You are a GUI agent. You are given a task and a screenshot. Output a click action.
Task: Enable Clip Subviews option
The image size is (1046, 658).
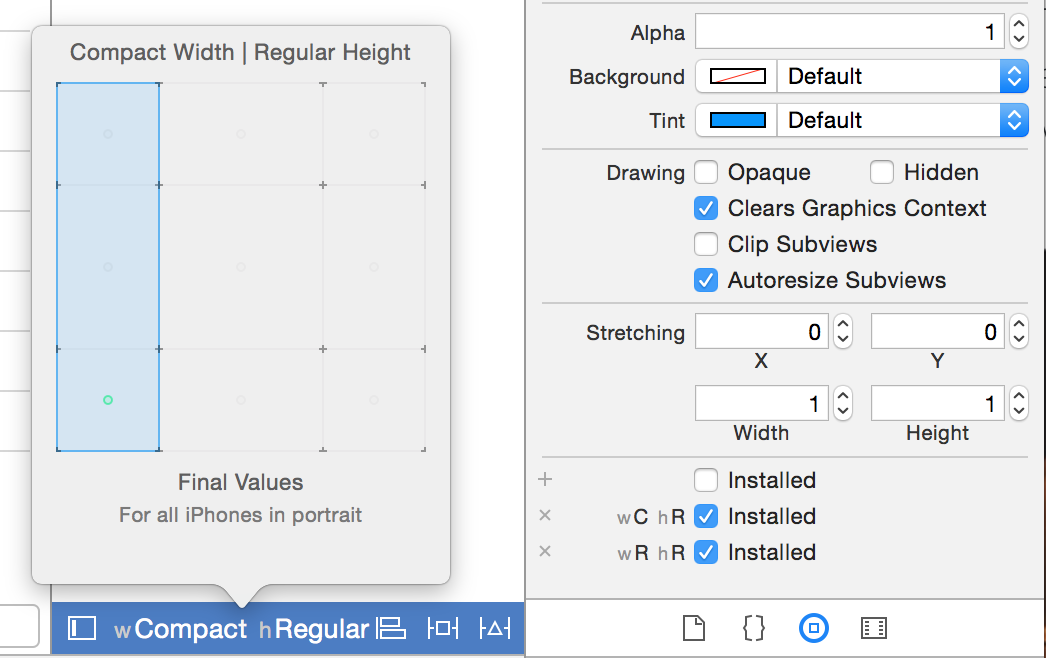click(706, 244)
